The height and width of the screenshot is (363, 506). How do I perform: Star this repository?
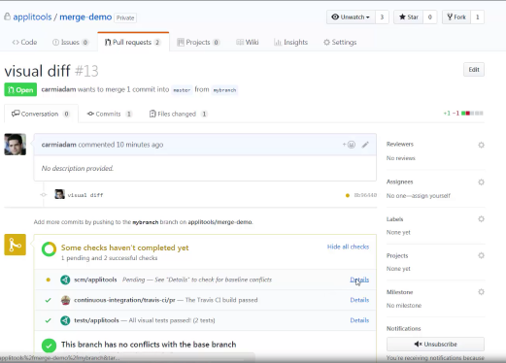click(408, 17)
